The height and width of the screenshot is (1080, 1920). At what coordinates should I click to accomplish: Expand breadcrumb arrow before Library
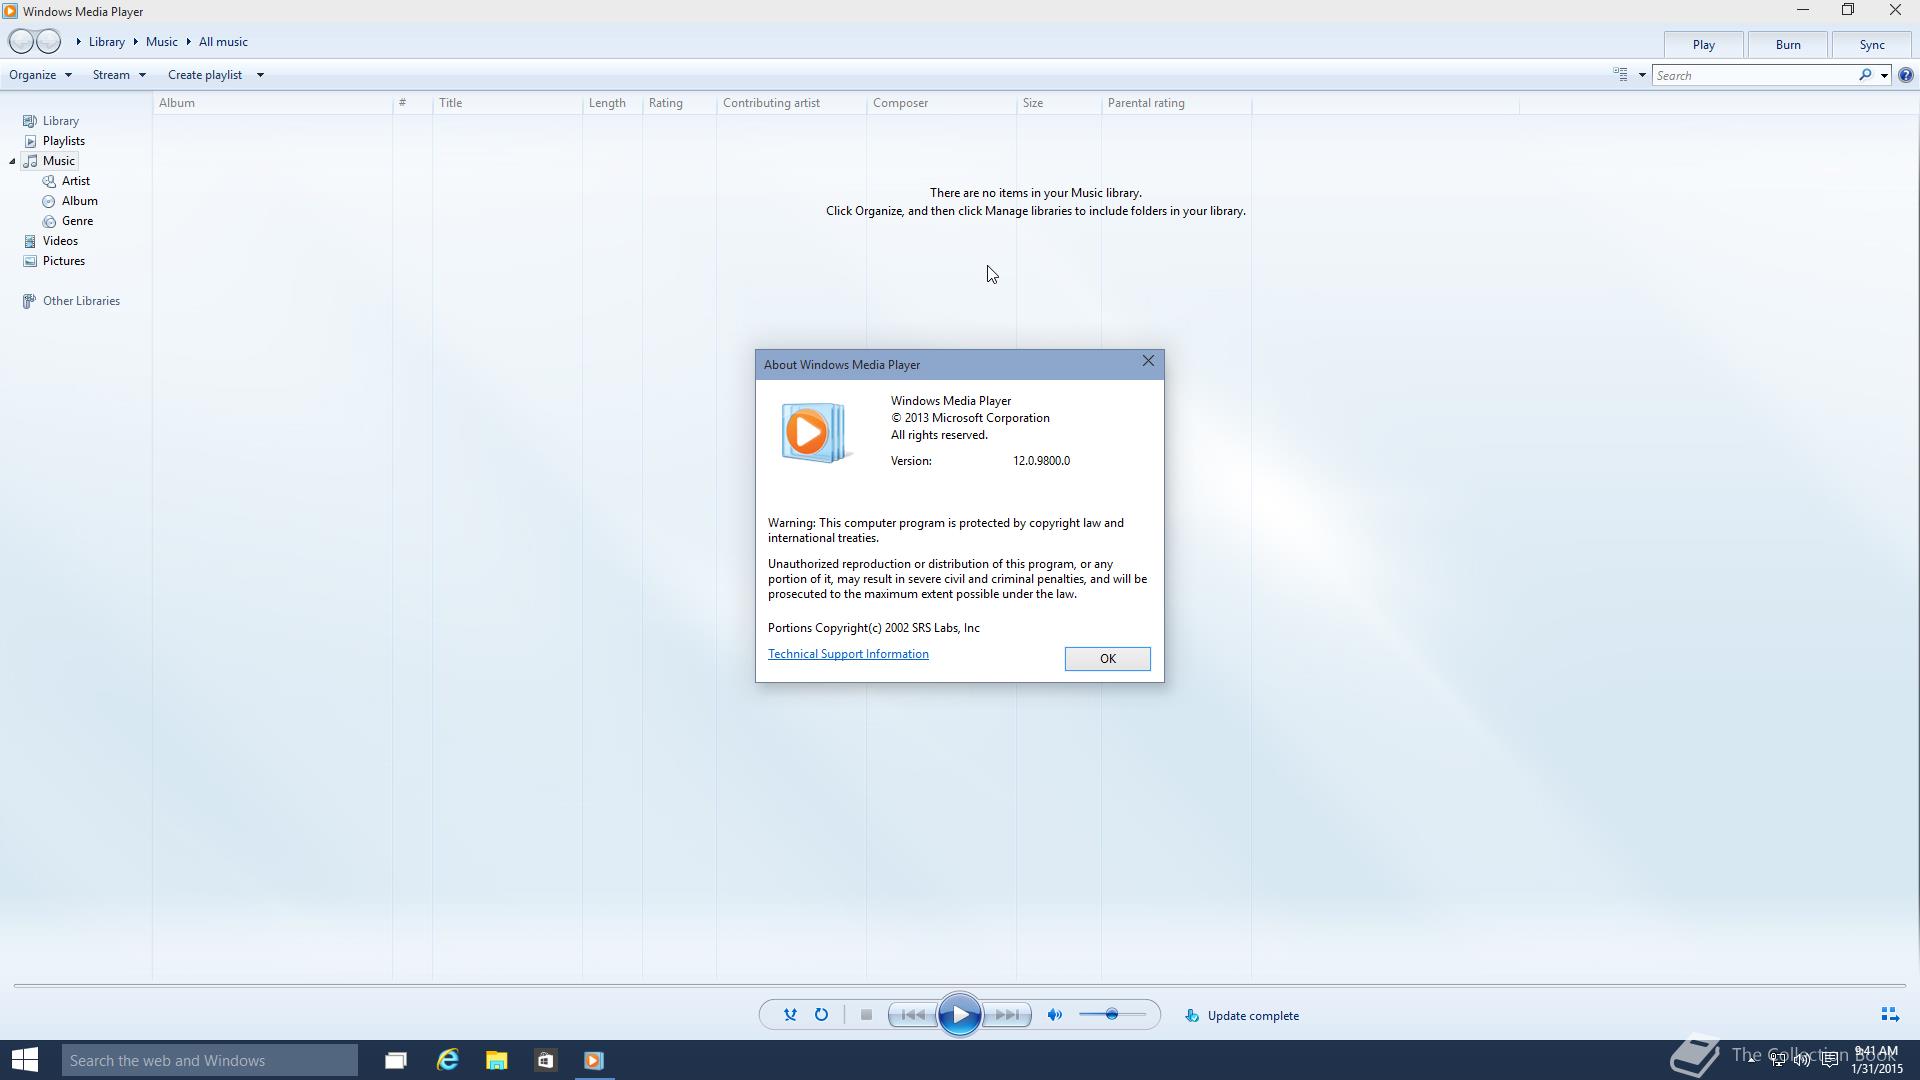[x=78, y=42]
